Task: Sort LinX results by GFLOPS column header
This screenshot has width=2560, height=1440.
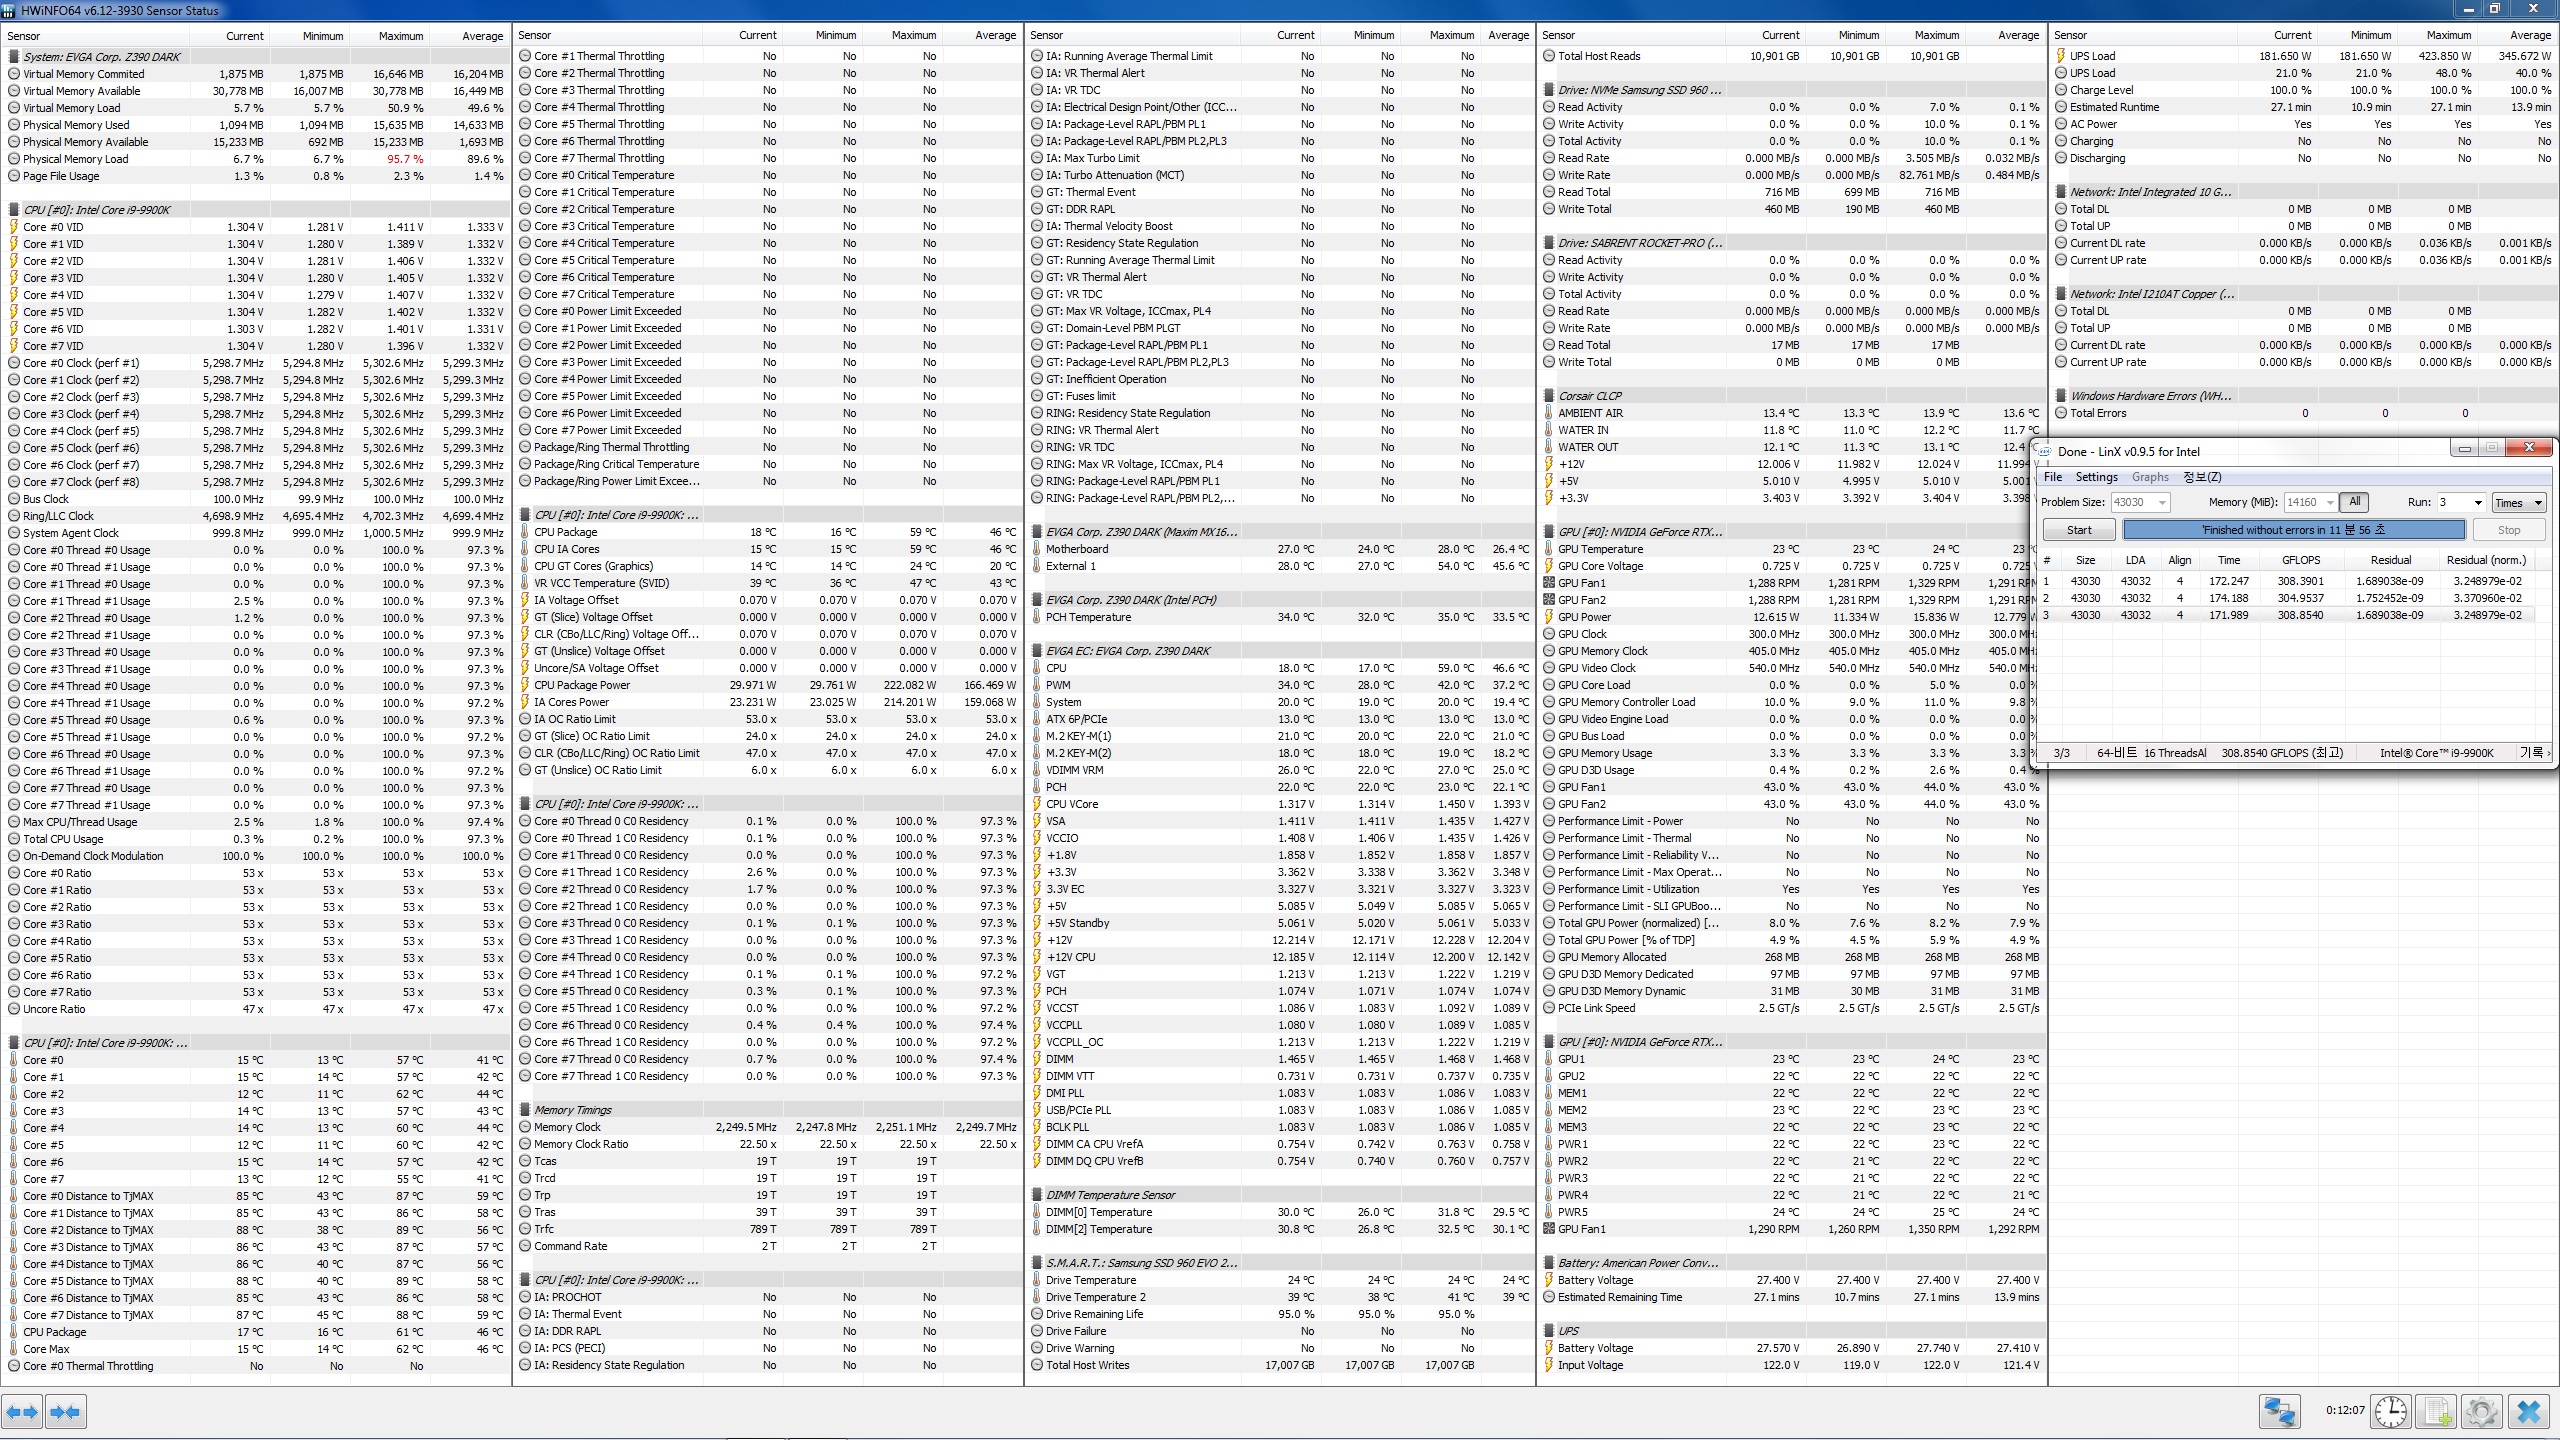Action: pos(2301,560)
